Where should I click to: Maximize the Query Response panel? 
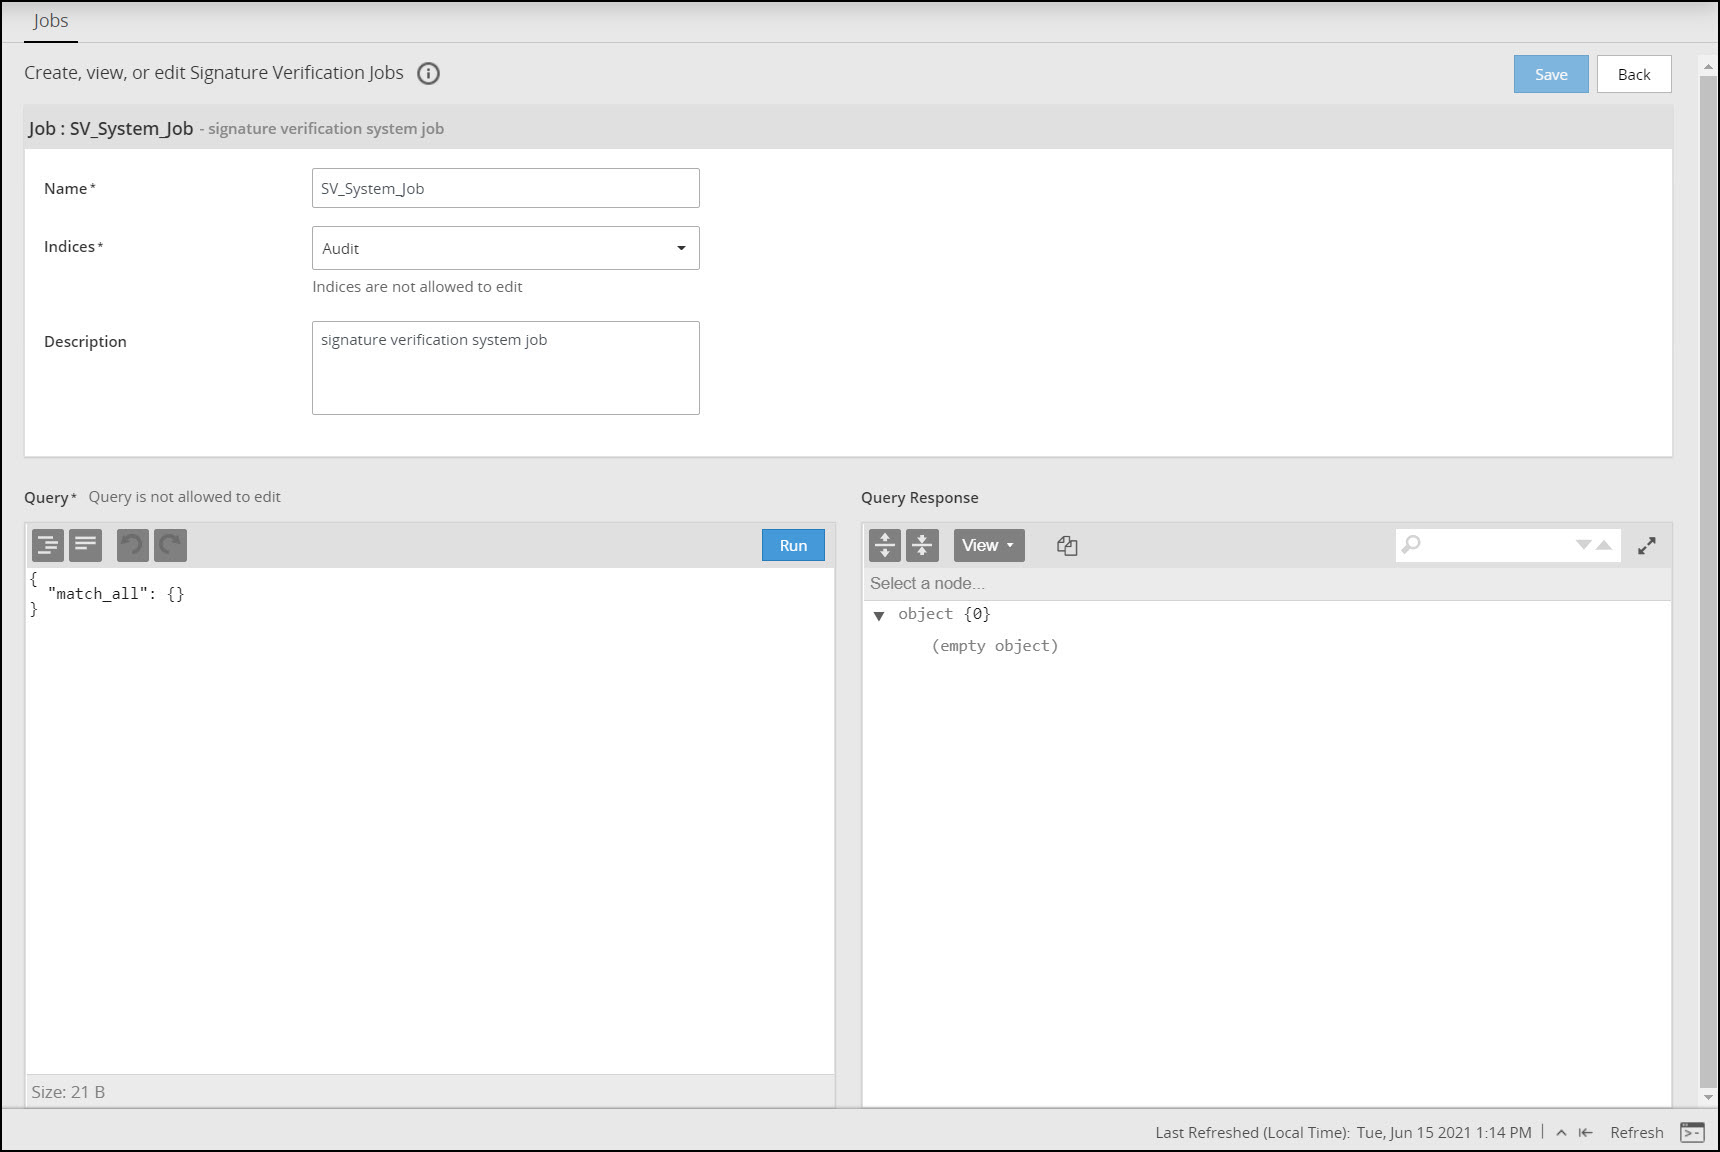pyautogui.click(x=1647, y=545)
